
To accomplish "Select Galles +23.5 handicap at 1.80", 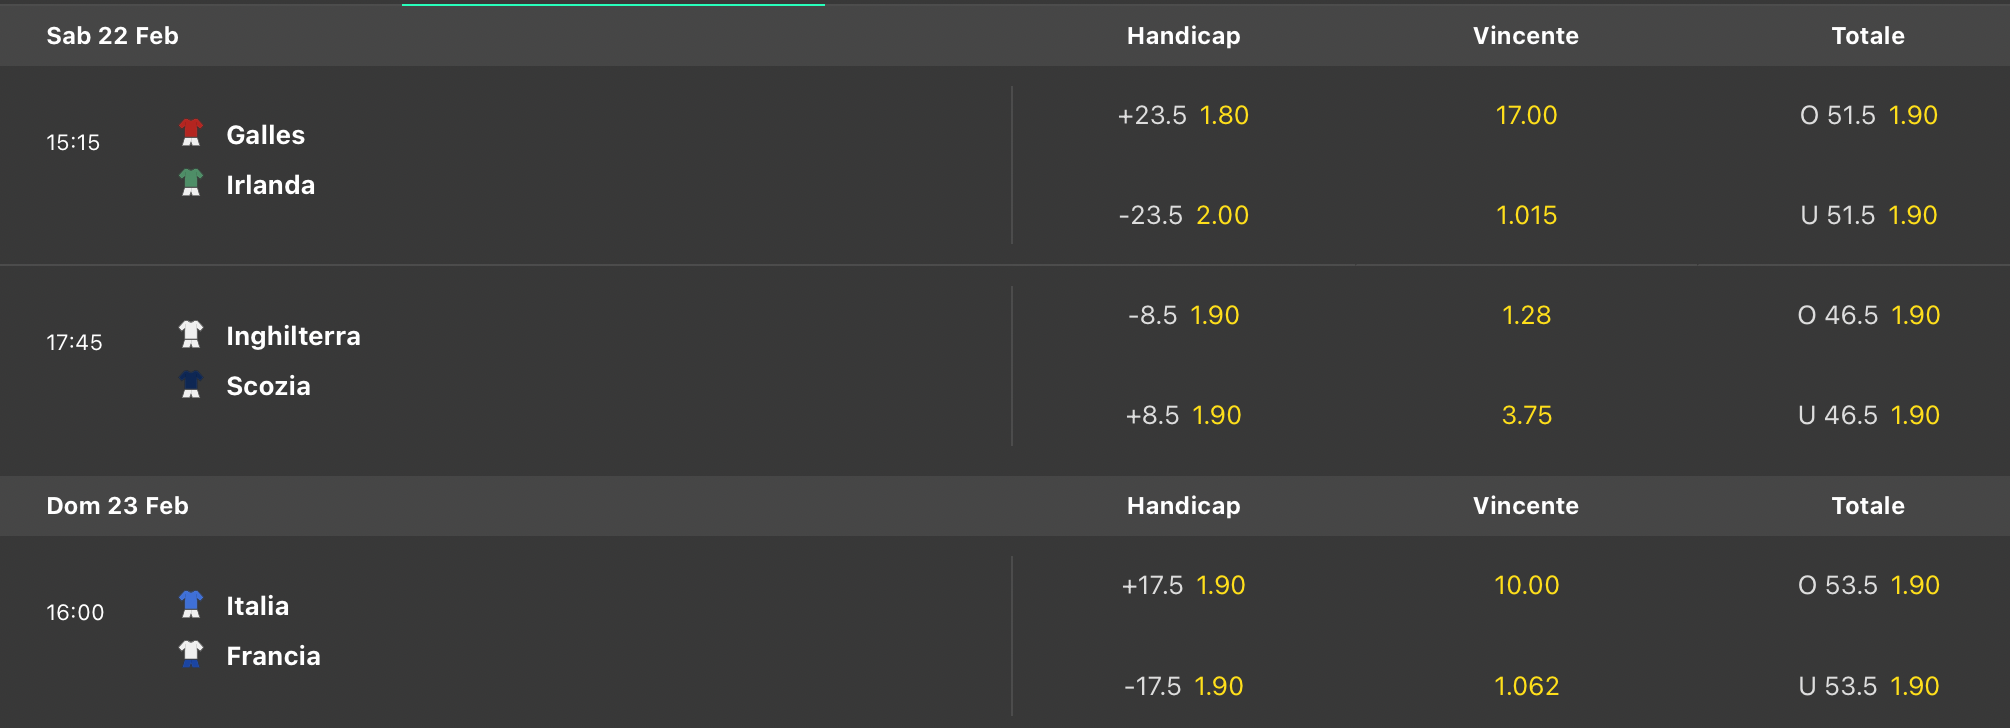I will [1183, 116].
